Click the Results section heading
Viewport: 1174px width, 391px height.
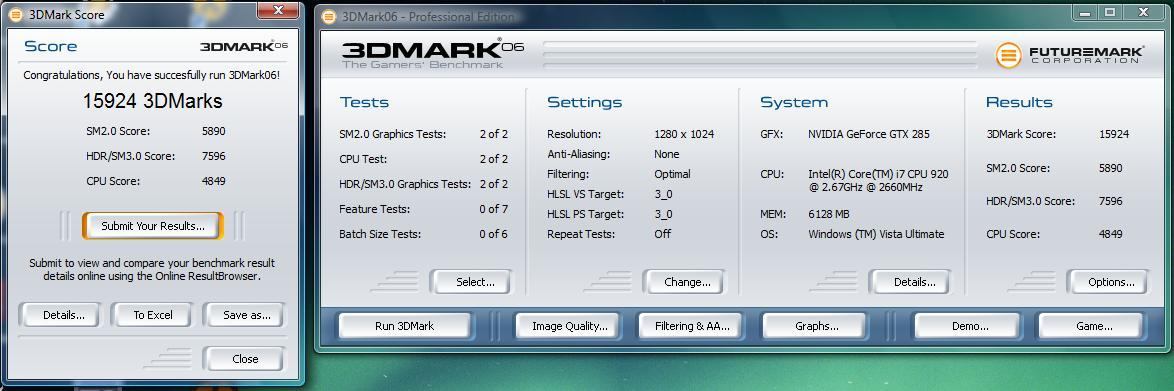(1019, 103)
